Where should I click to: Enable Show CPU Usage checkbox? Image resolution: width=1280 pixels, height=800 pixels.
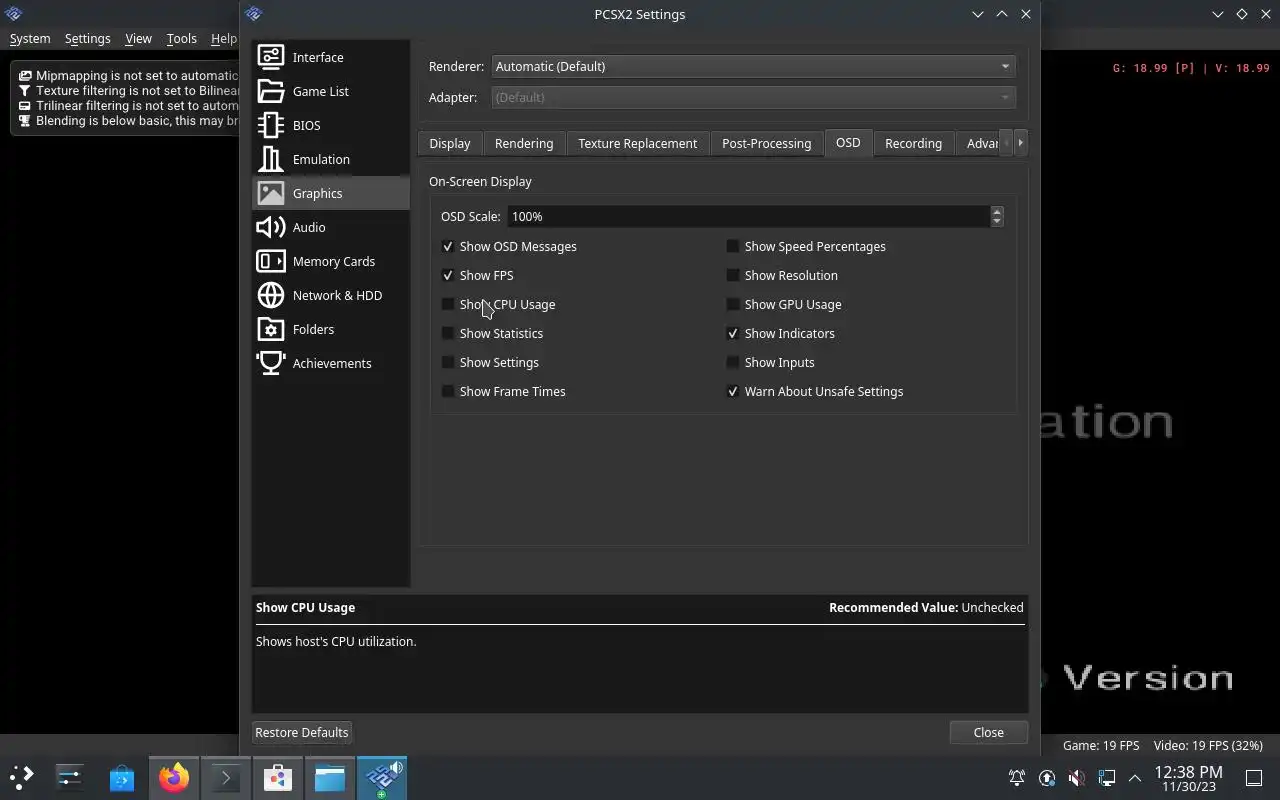coord(448,304)
